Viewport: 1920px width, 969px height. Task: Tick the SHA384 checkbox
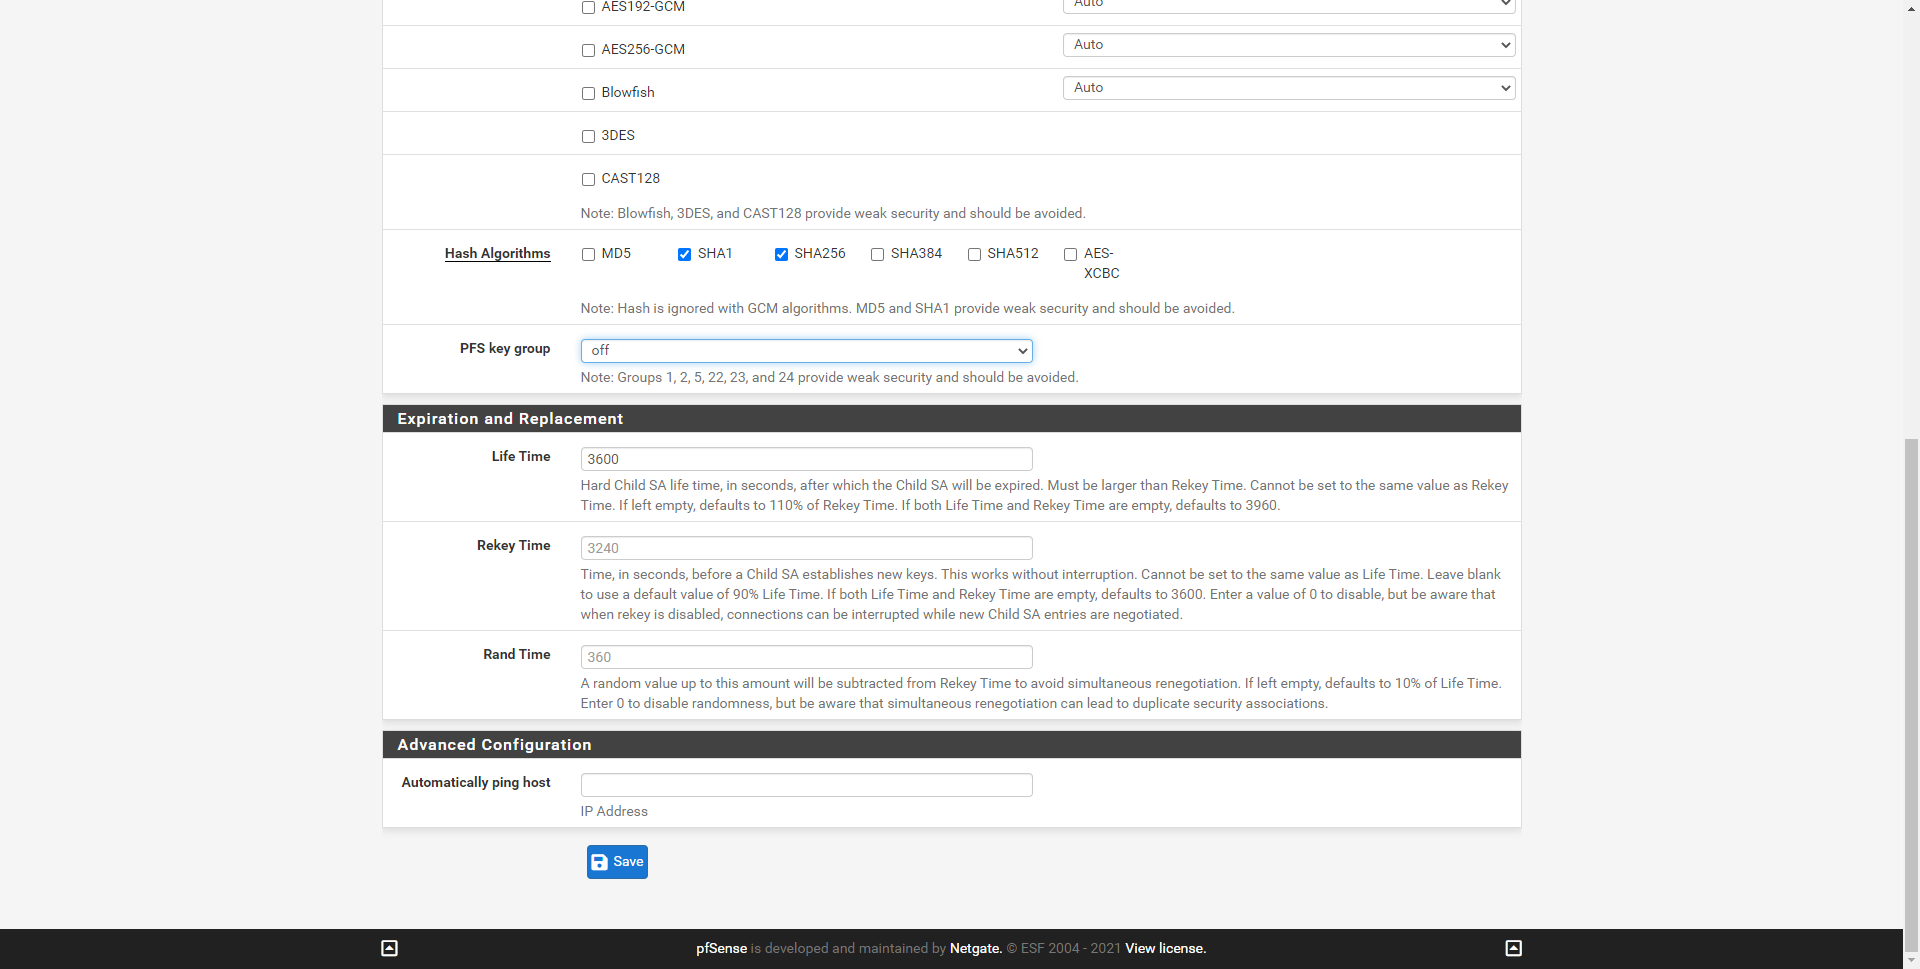[877, 255]
